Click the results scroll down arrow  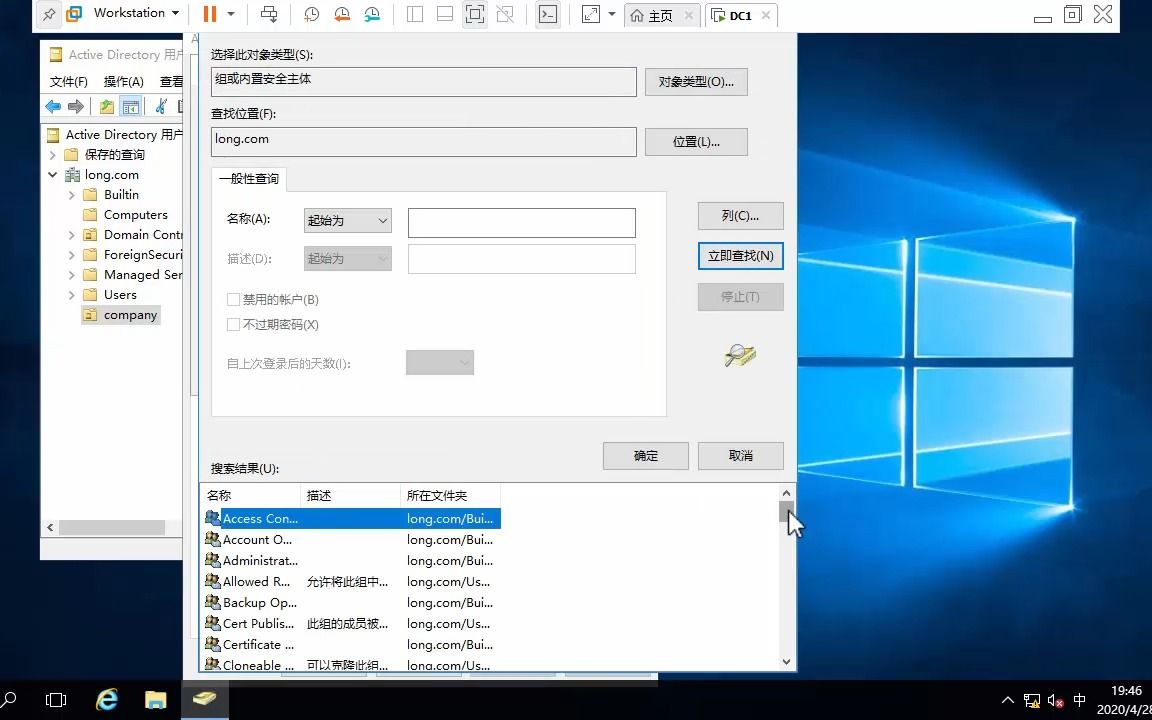click(786, 661)
